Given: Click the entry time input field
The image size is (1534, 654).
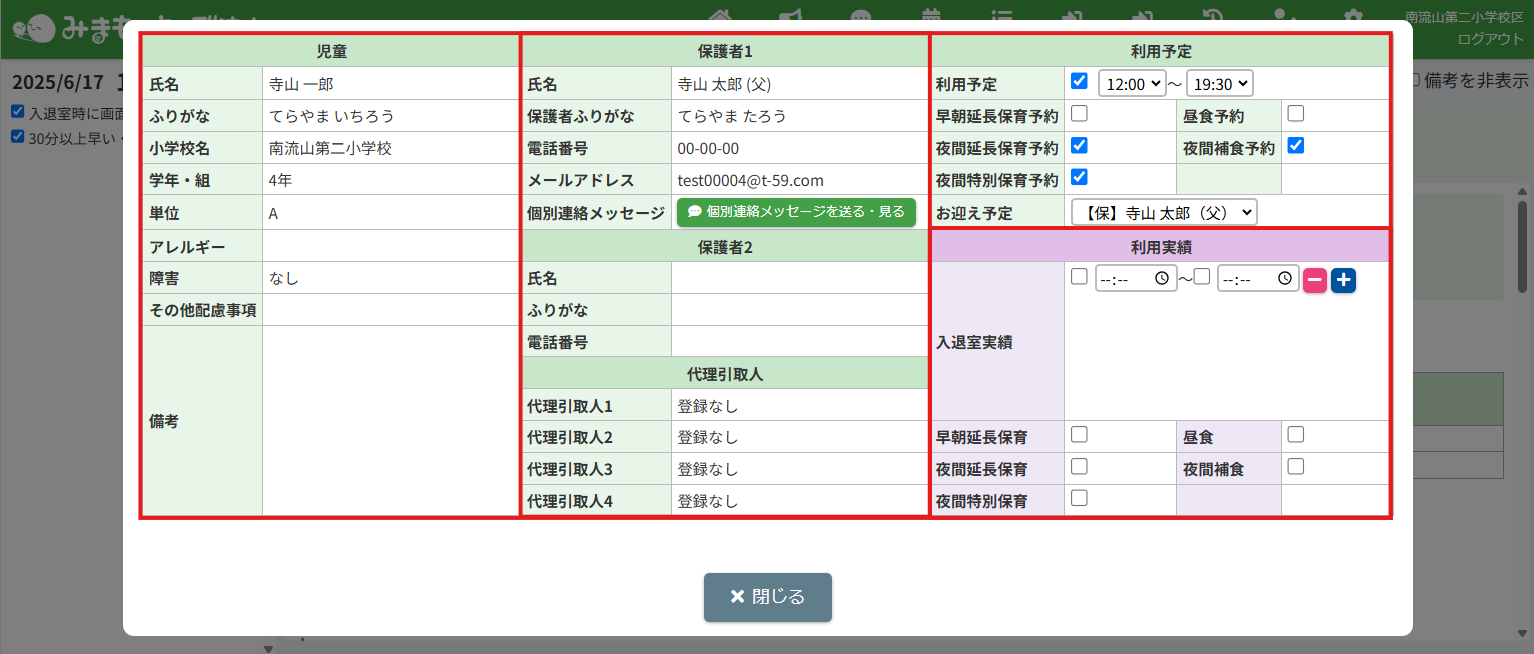Looking at the screenshot, I should pyautogui.click(x=1124, y=280).
